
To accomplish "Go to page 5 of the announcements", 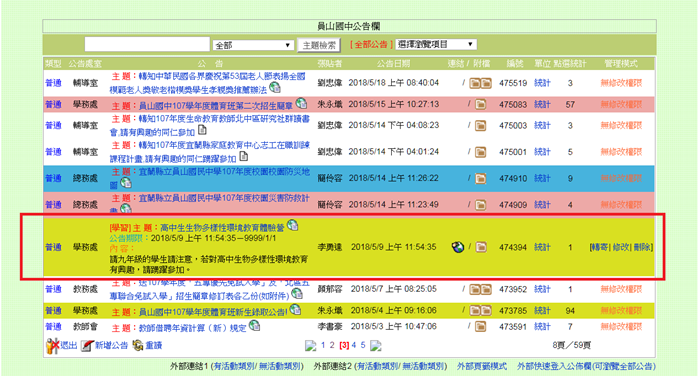I will coord(363,345).
